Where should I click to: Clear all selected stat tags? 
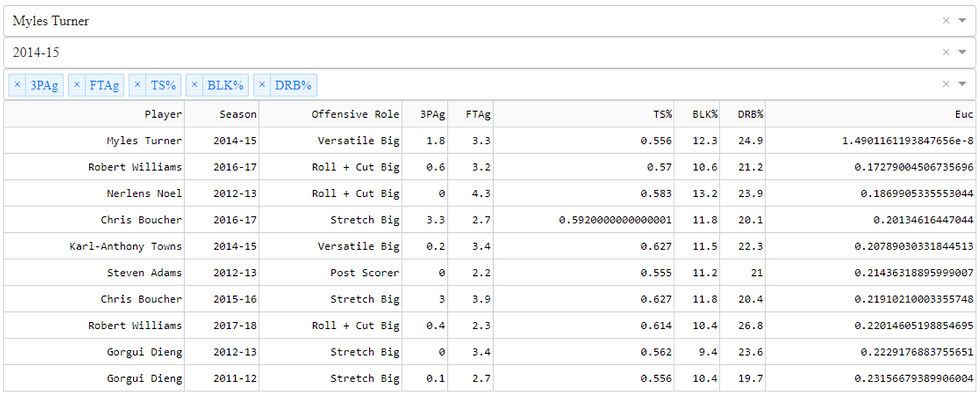pyautogui.click(x=946, y=84)
